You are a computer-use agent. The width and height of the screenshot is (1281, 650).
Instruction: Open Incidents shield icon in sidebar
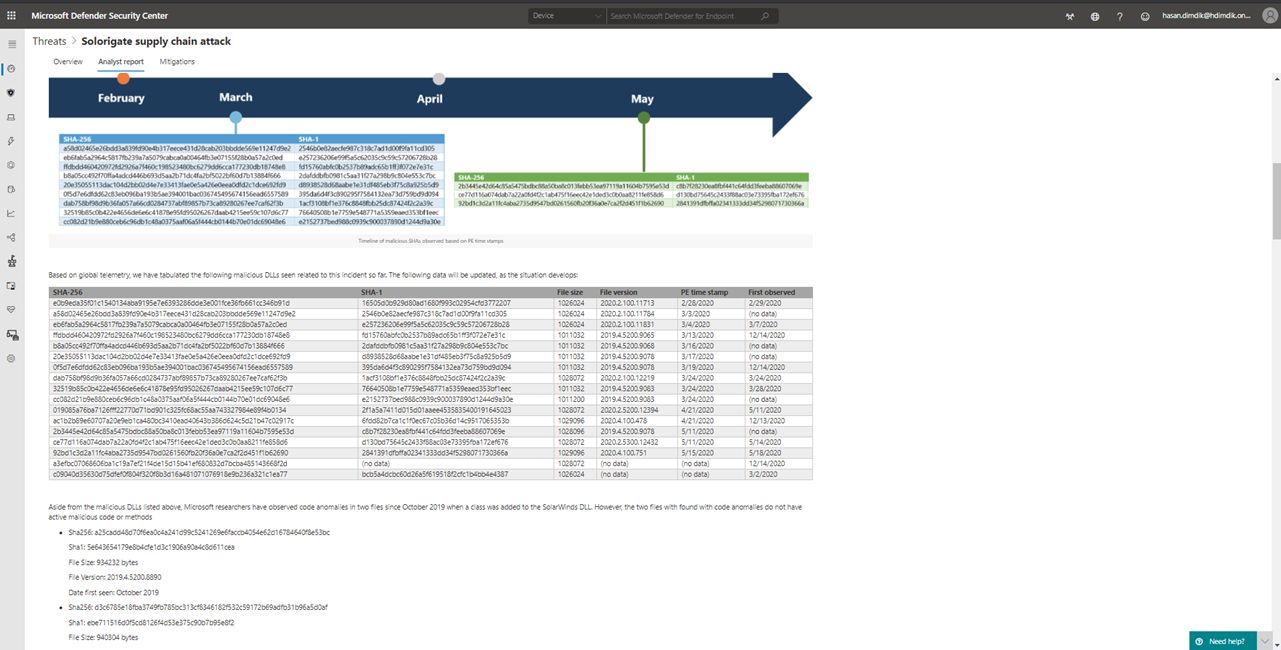pyautogui.click(x=12, y=93)
